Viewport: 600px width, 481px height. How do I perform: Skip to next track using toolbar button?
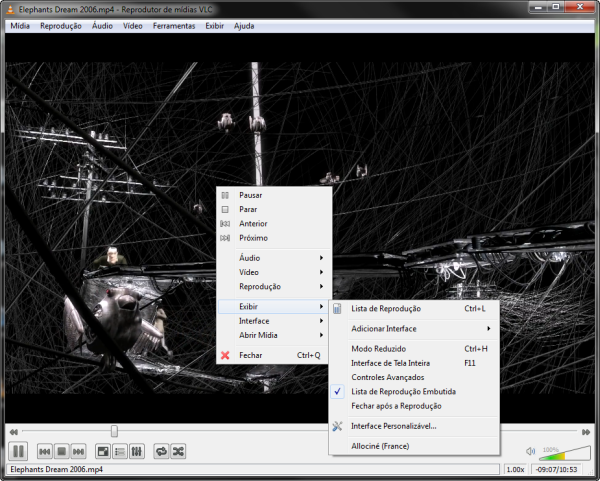[x=78, y=452]
